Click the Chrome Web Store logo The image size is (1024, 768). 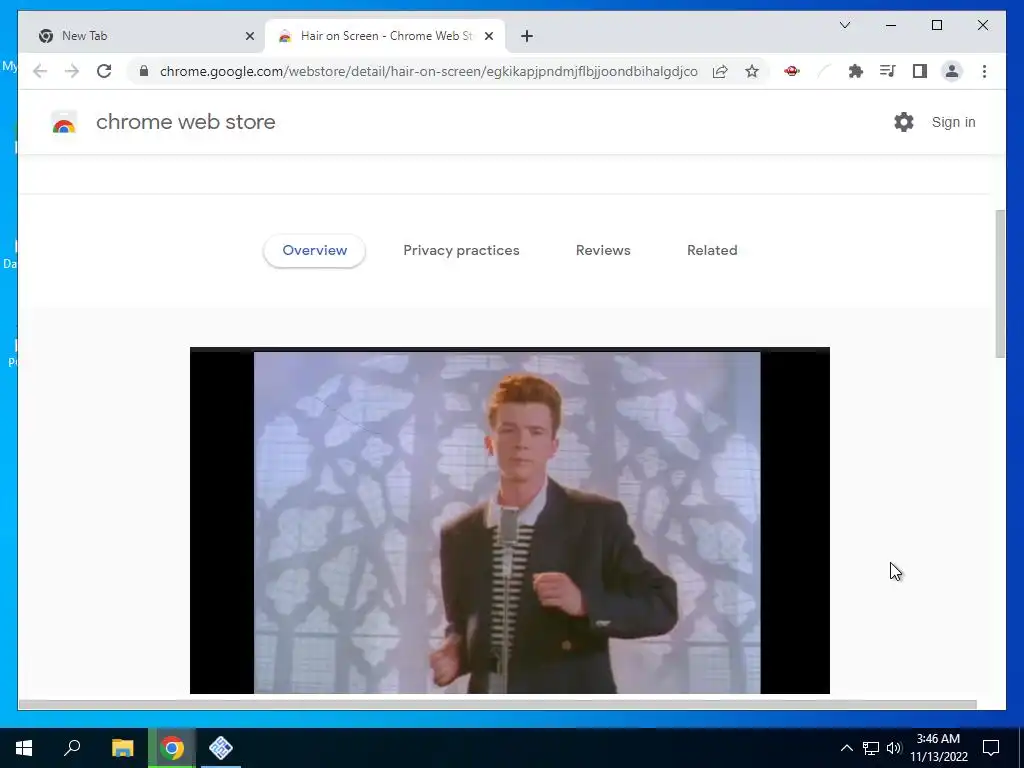click(x=64, y=122)
